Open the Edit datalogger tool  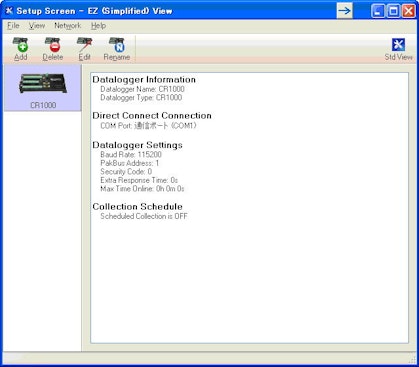84,49
